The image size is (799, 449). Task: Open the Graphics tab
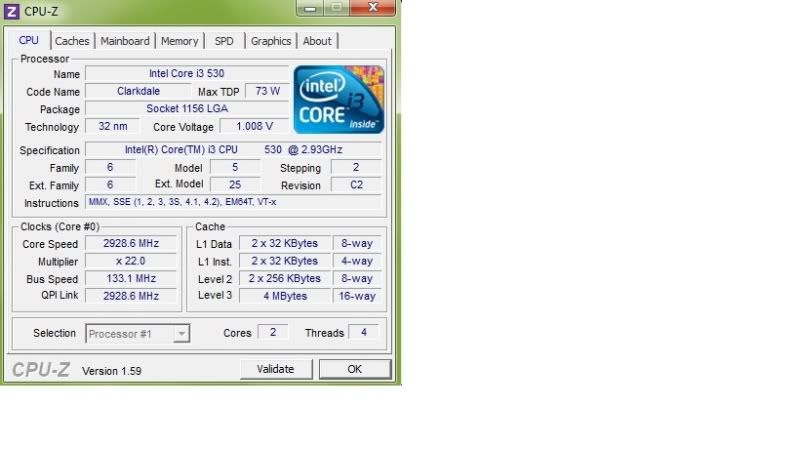271,41
